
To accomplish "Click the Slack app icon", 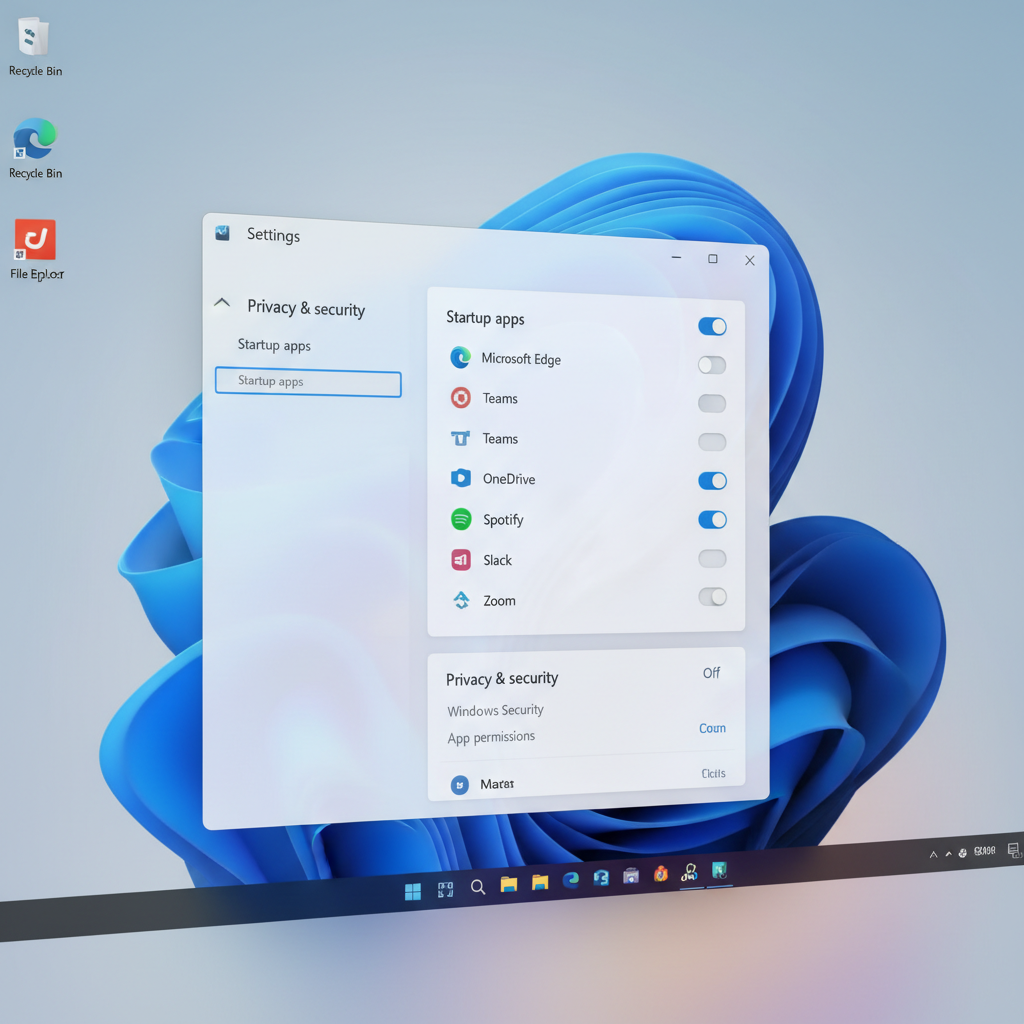I will point(461,560).
